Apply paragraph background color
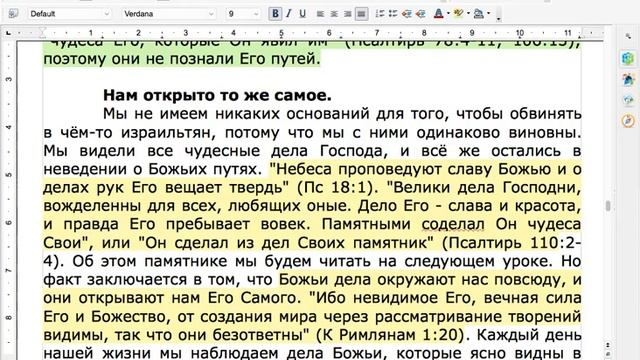 click(x=479, y=14)
